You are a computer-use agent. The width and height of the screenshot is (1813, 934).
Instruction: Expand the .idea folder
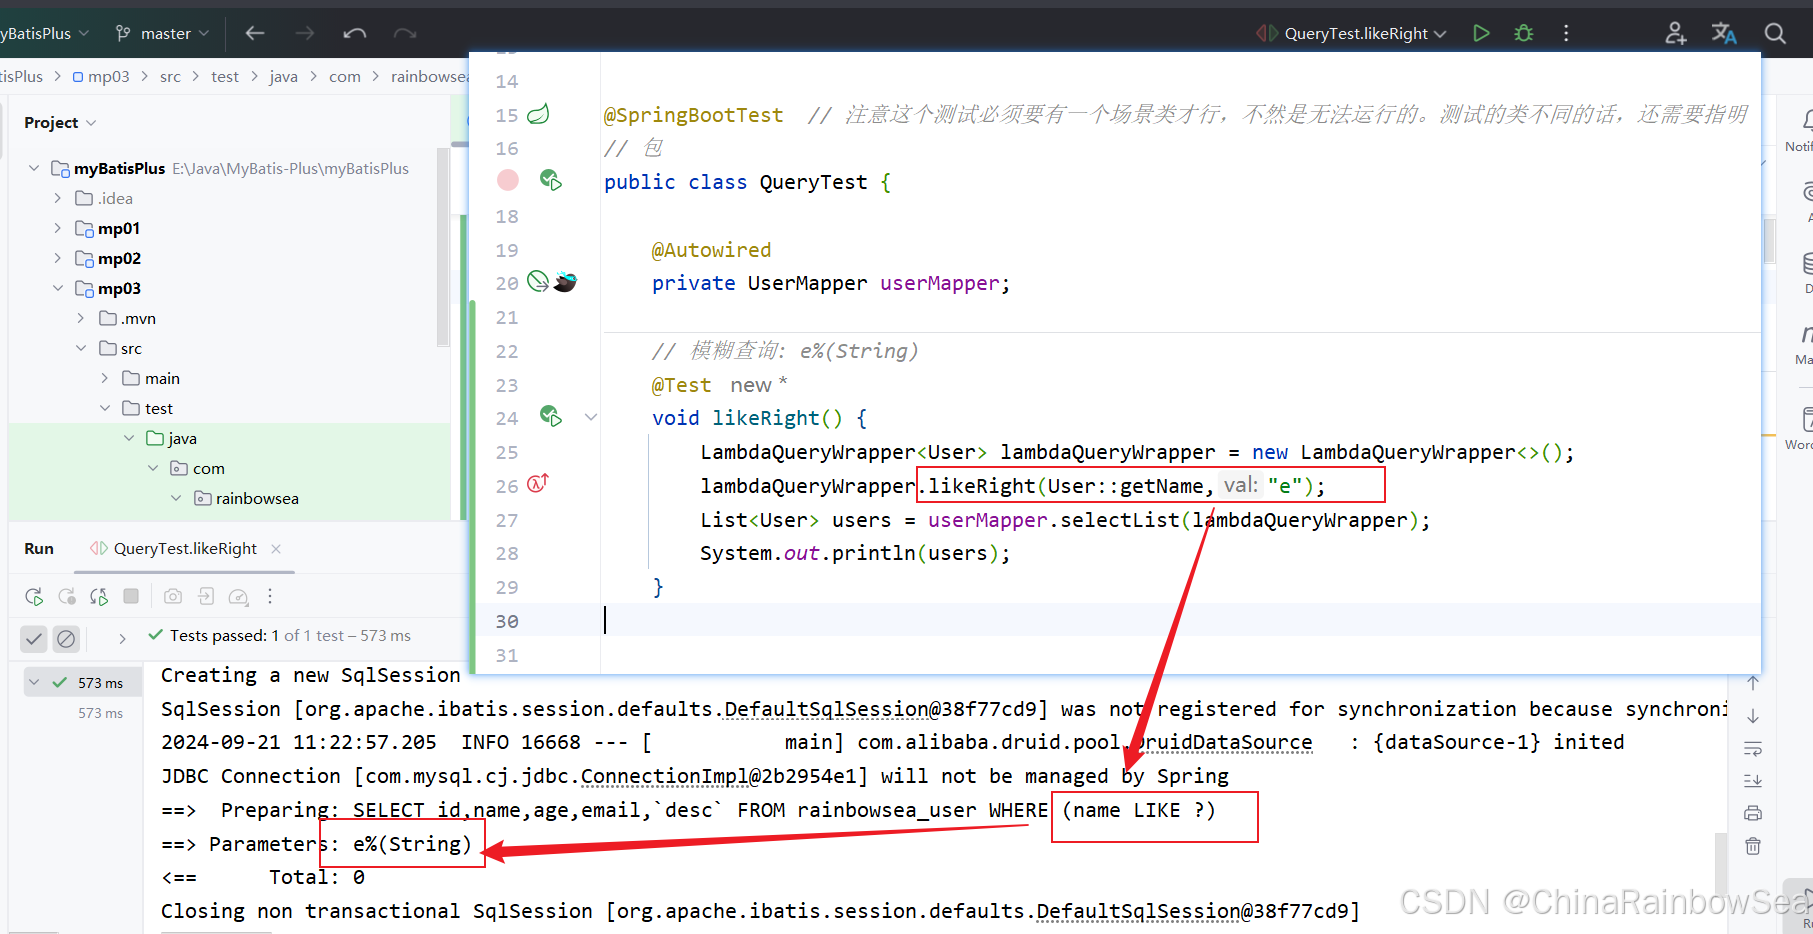point(58,198)
